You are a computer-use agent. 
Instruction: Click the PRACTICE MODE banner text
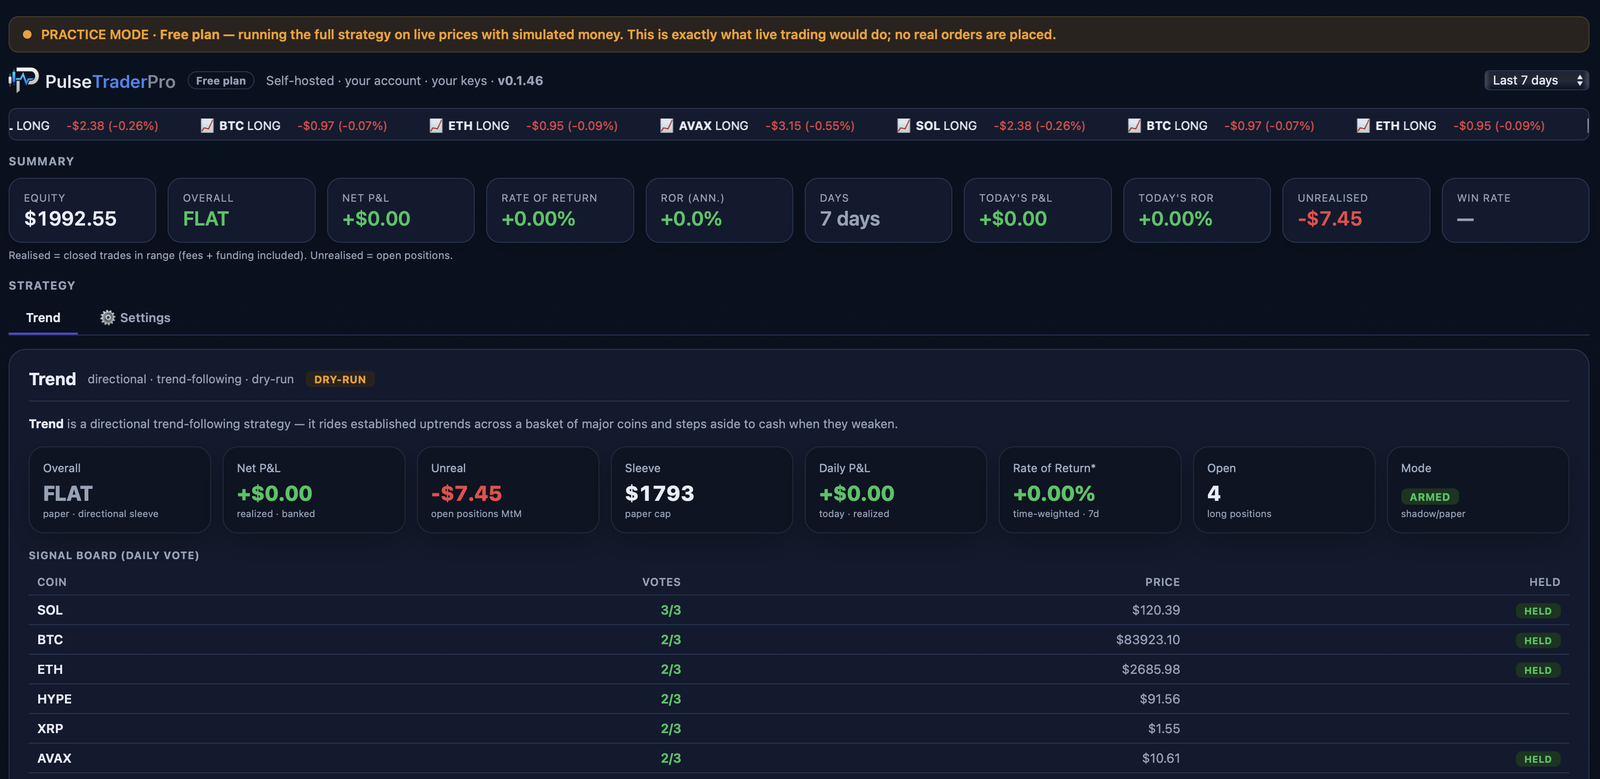coord(548,34)
